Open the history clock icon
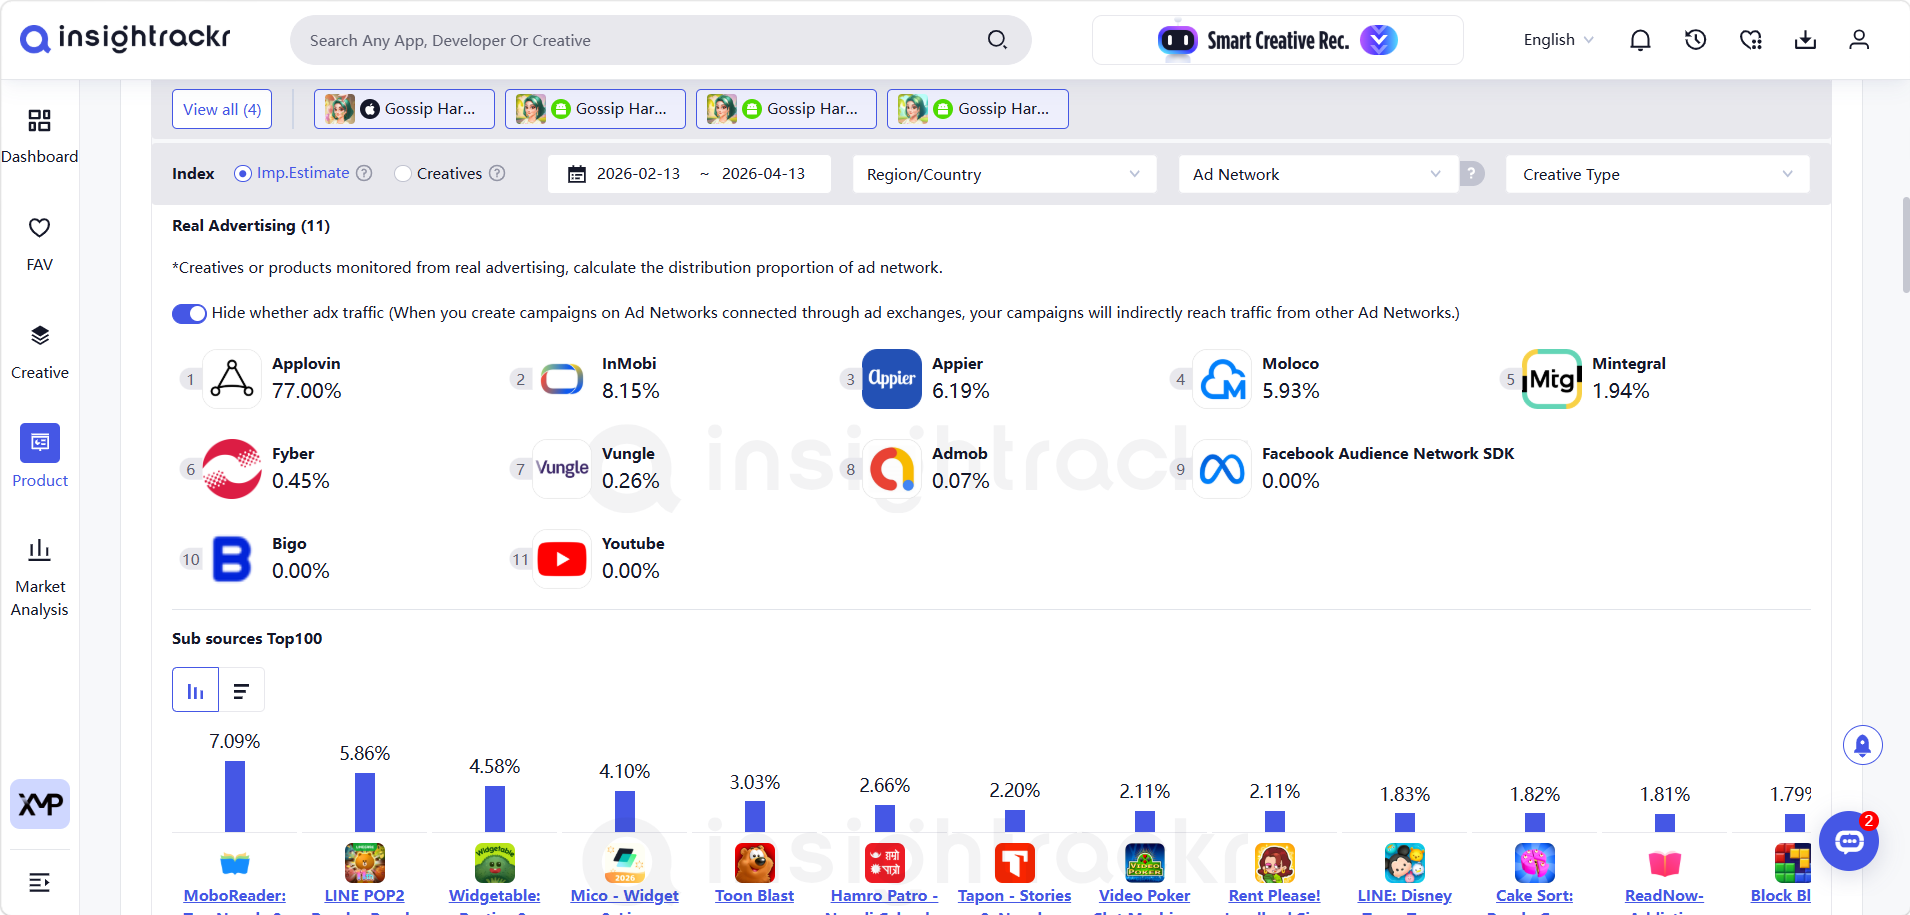The height and width of the screenshot is (915, 1910). pyautogui.click(x=1695, y=40)
